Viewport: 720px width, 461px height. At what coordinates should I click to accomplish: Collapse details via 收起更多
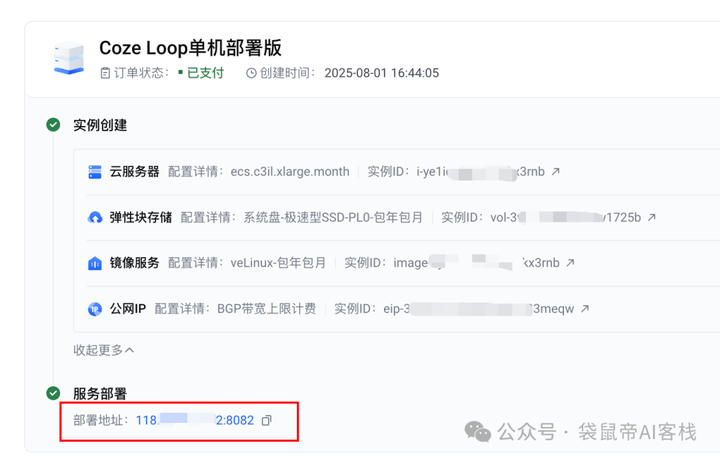click(x=103, y=350)
